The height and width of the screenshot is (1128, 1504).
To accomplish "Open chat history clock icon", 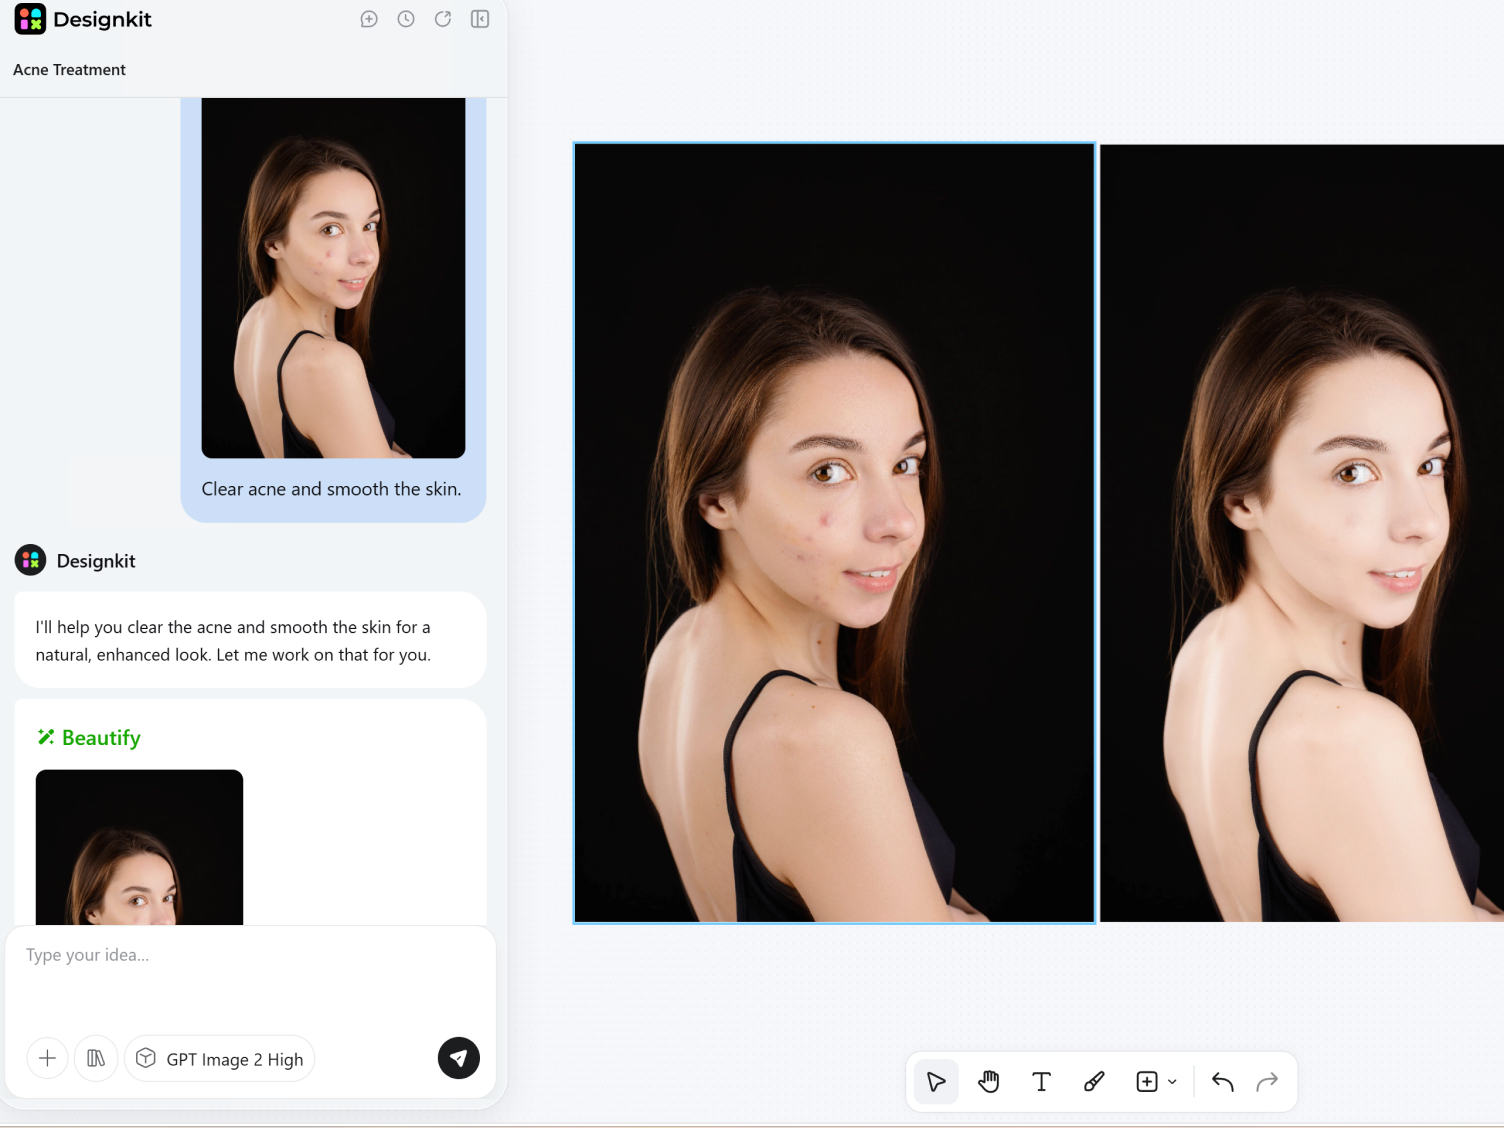I will [406, 19].
